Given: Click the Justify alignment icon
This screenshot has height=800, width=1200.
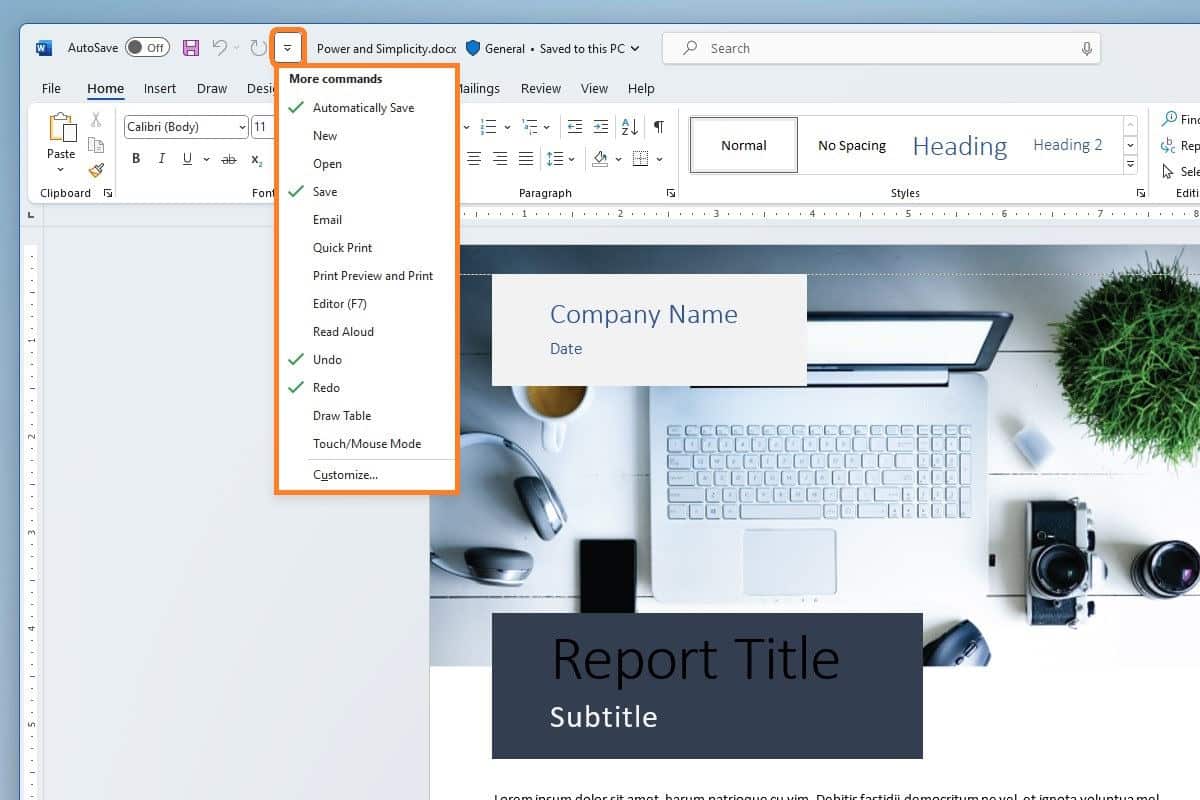Looking at the screenshot, I should pyautogui.click(x=526, y=159).
